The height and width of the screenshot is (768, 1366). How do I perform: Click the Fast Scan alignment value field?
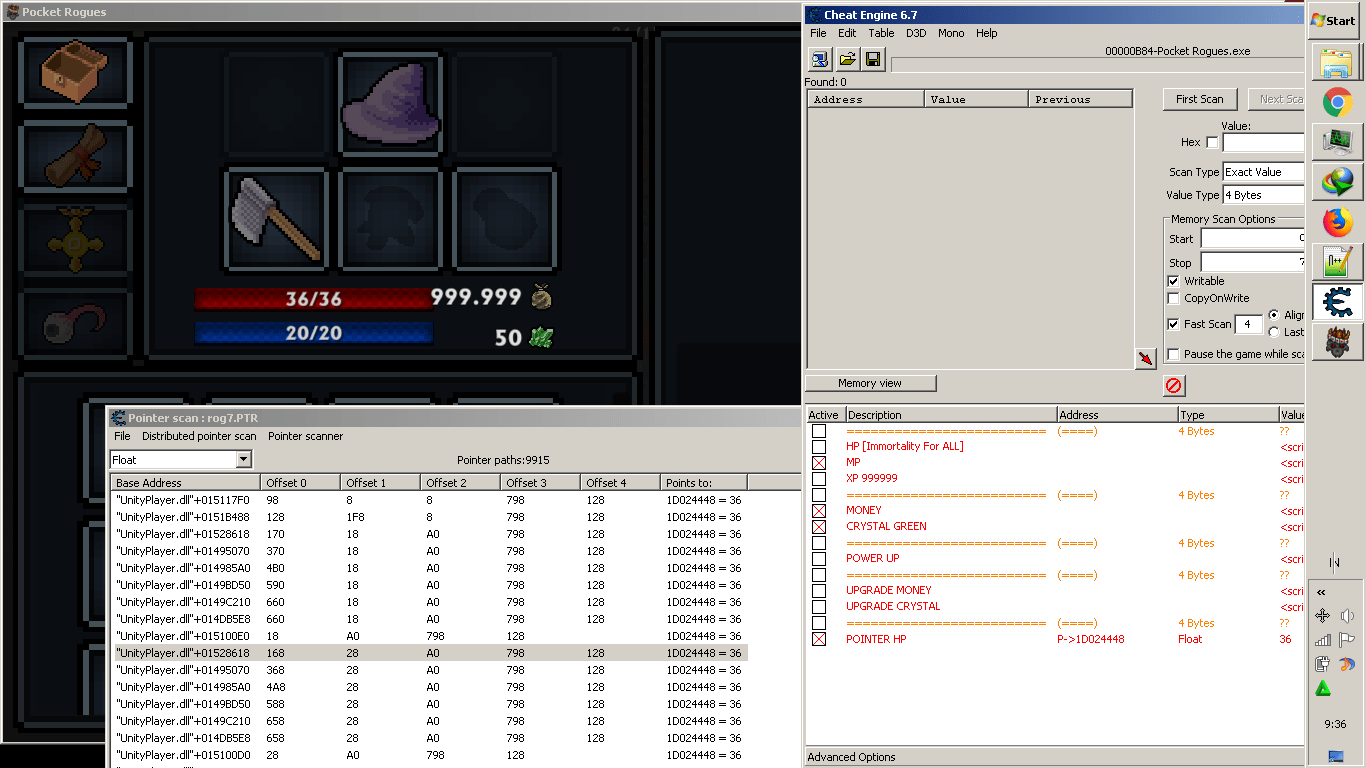coord(1248,324)
